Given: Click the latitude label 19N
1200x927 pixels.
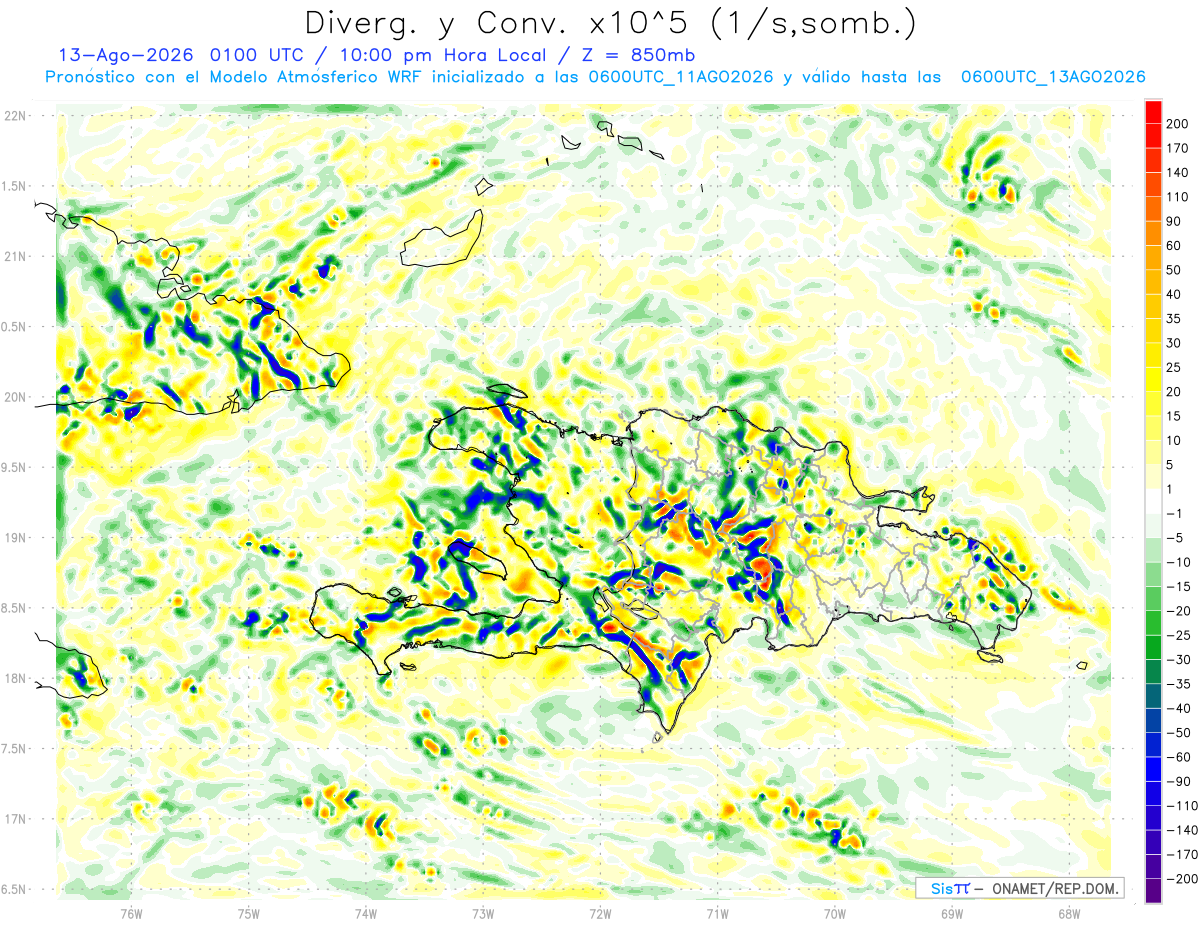Looking at the screenshot, I should [x=14, y=538].
